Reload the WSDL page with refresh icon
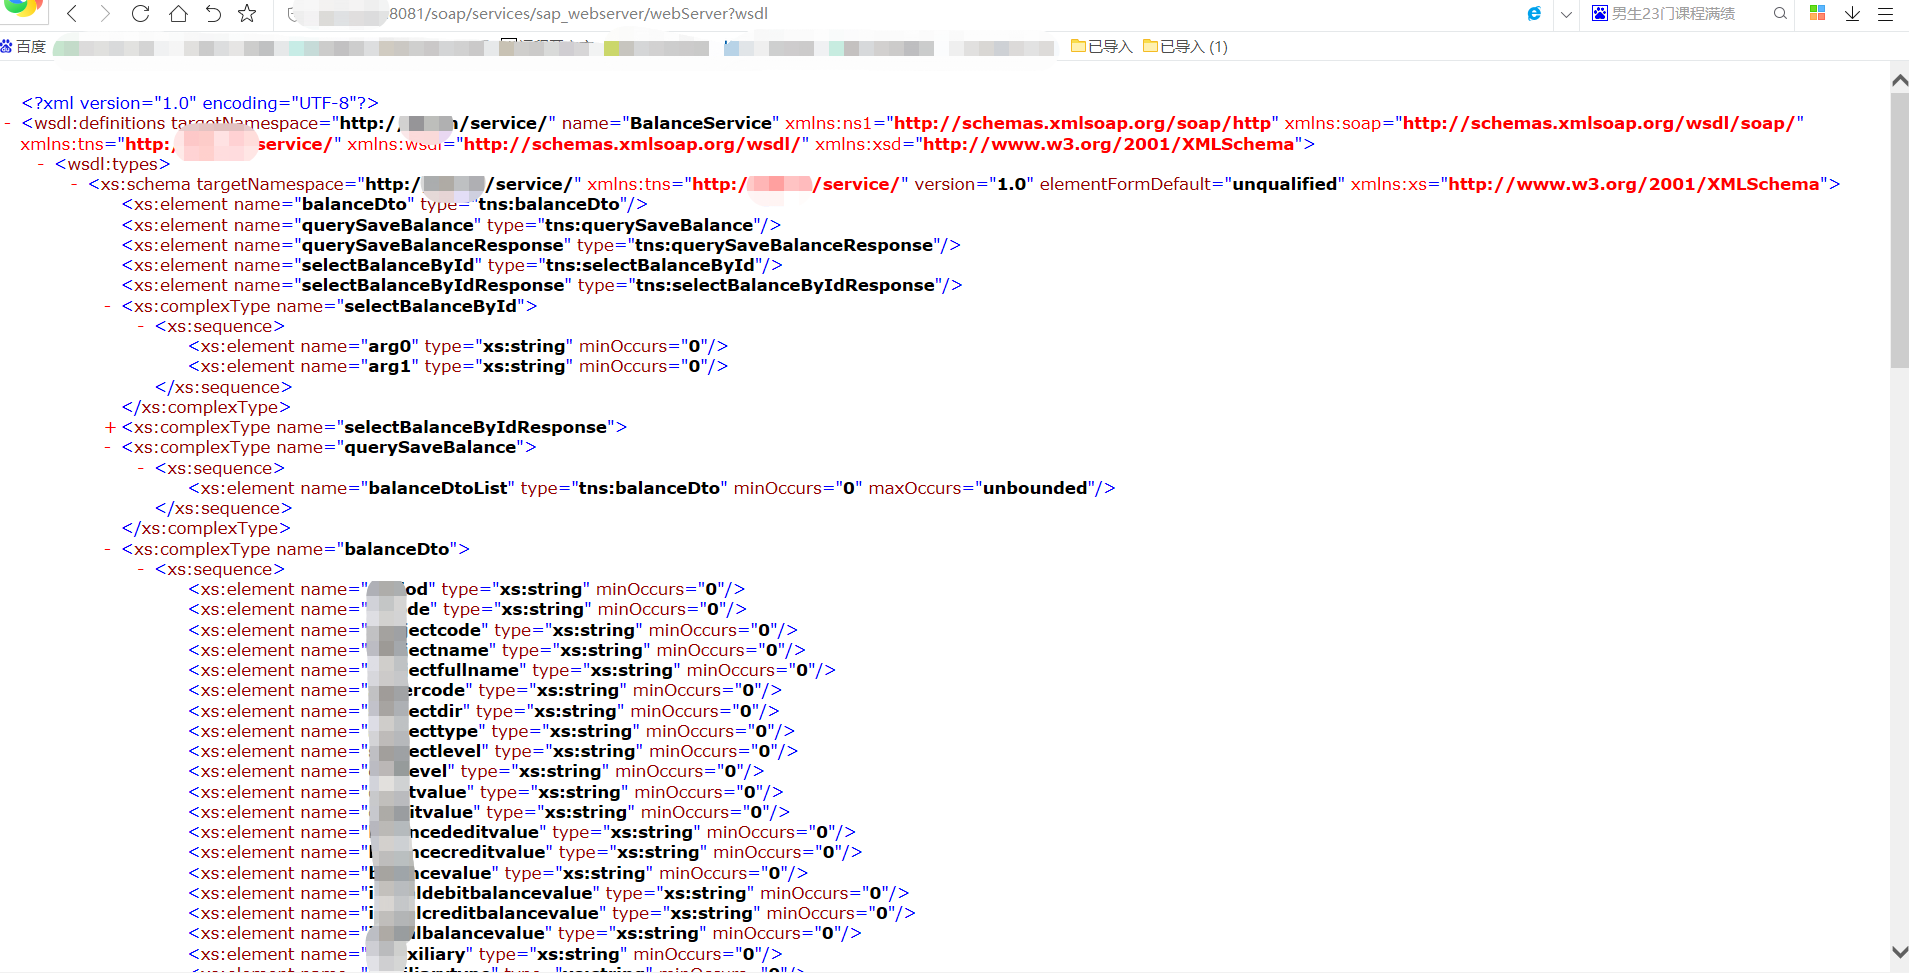The height and width of the screenshot is (973, 1909). coord(141,14)
